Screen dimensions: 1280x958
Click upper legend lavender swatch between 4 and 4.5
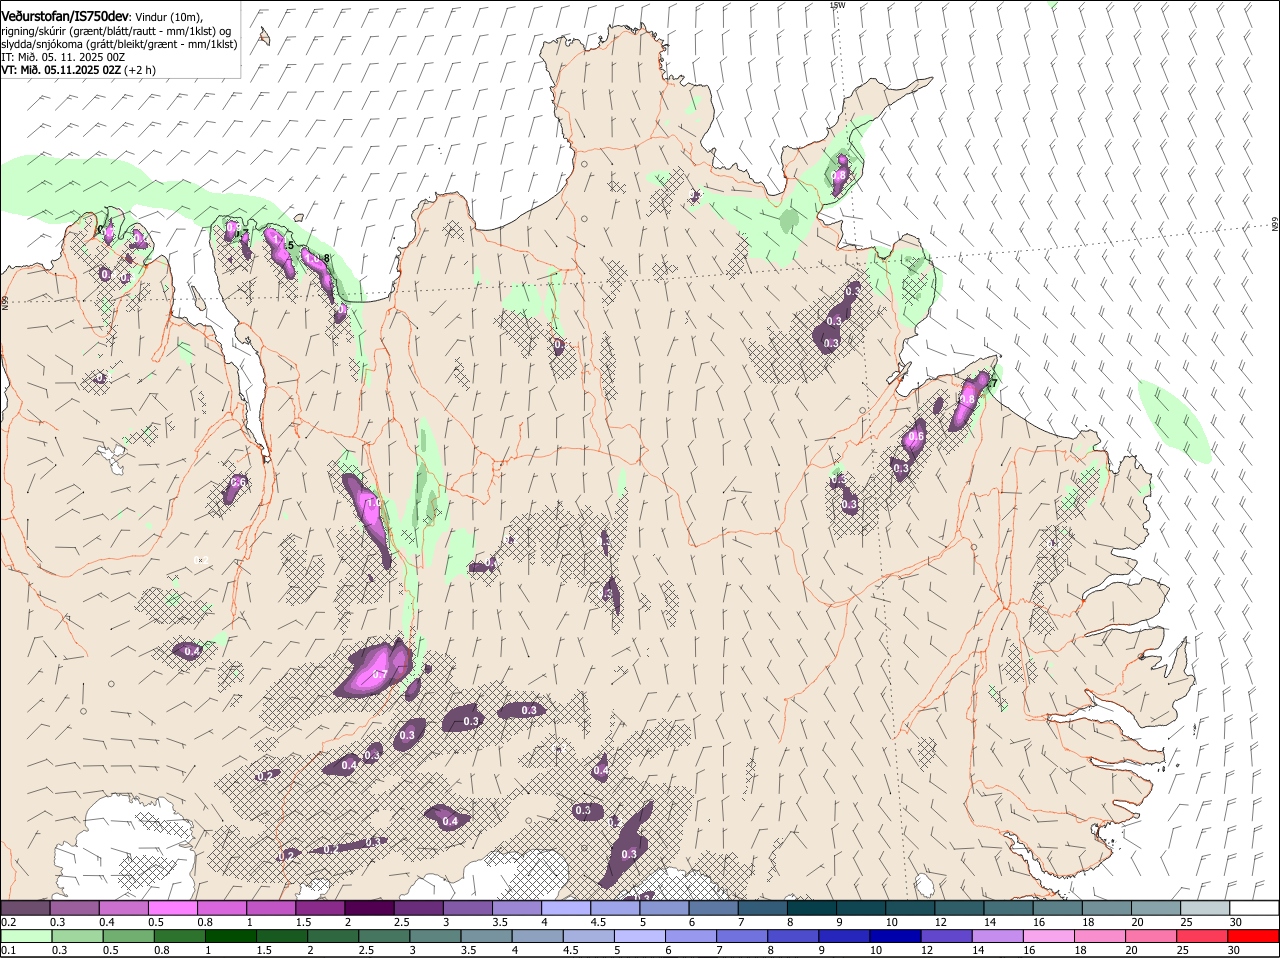[565, 908]
